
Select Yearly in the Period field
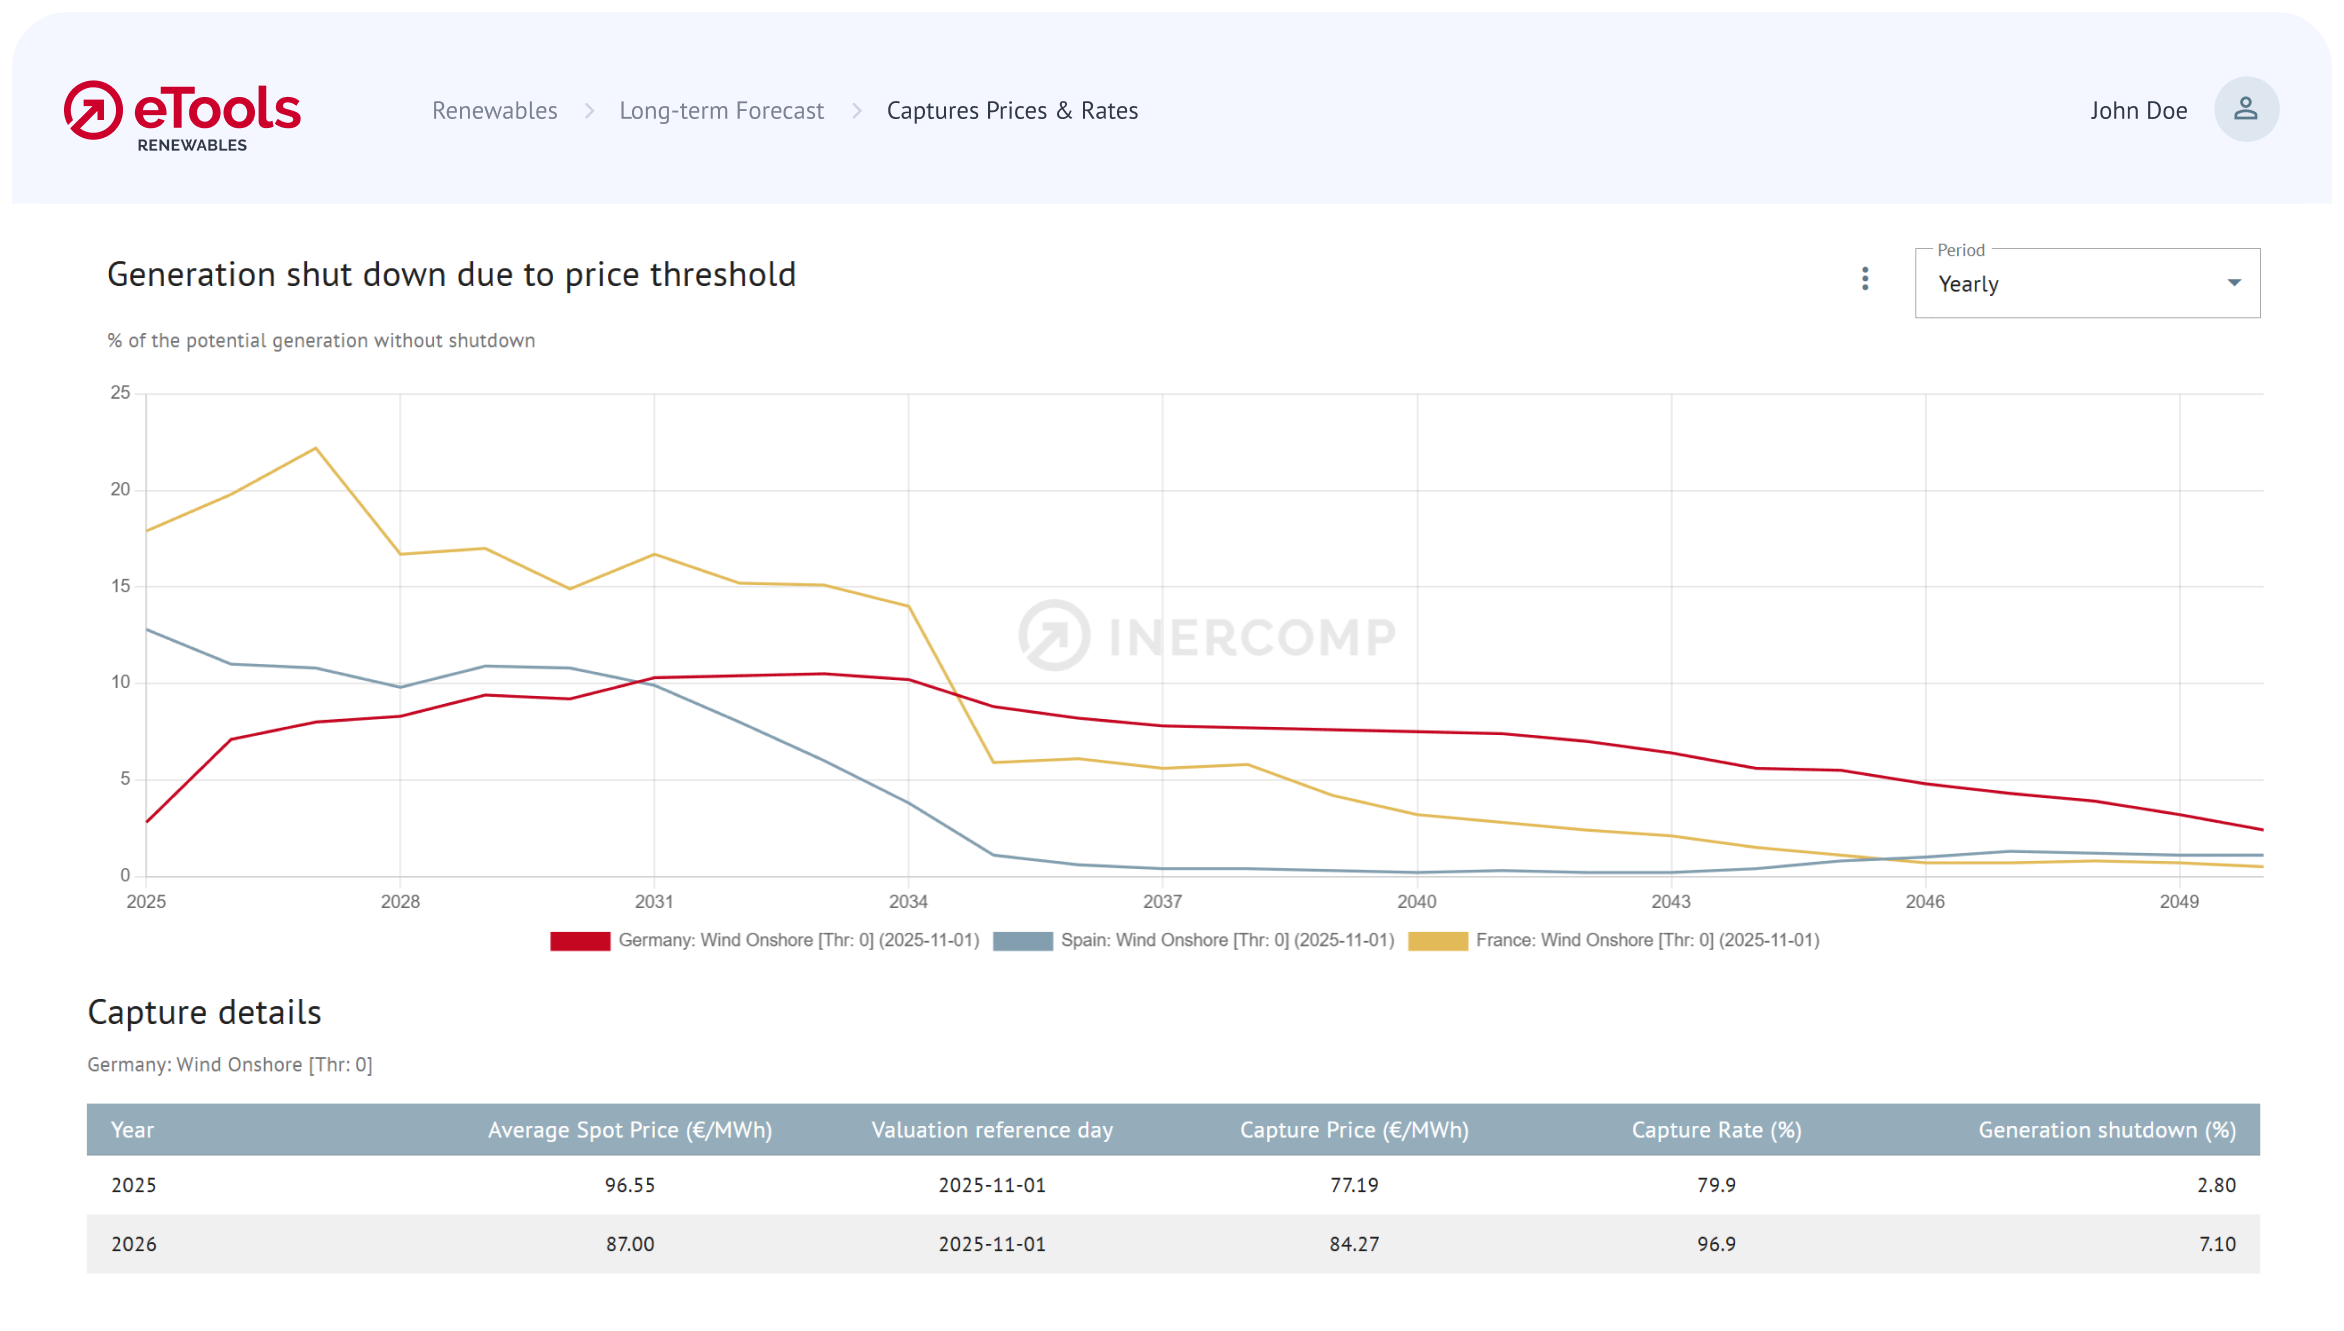pos(1969,284)
